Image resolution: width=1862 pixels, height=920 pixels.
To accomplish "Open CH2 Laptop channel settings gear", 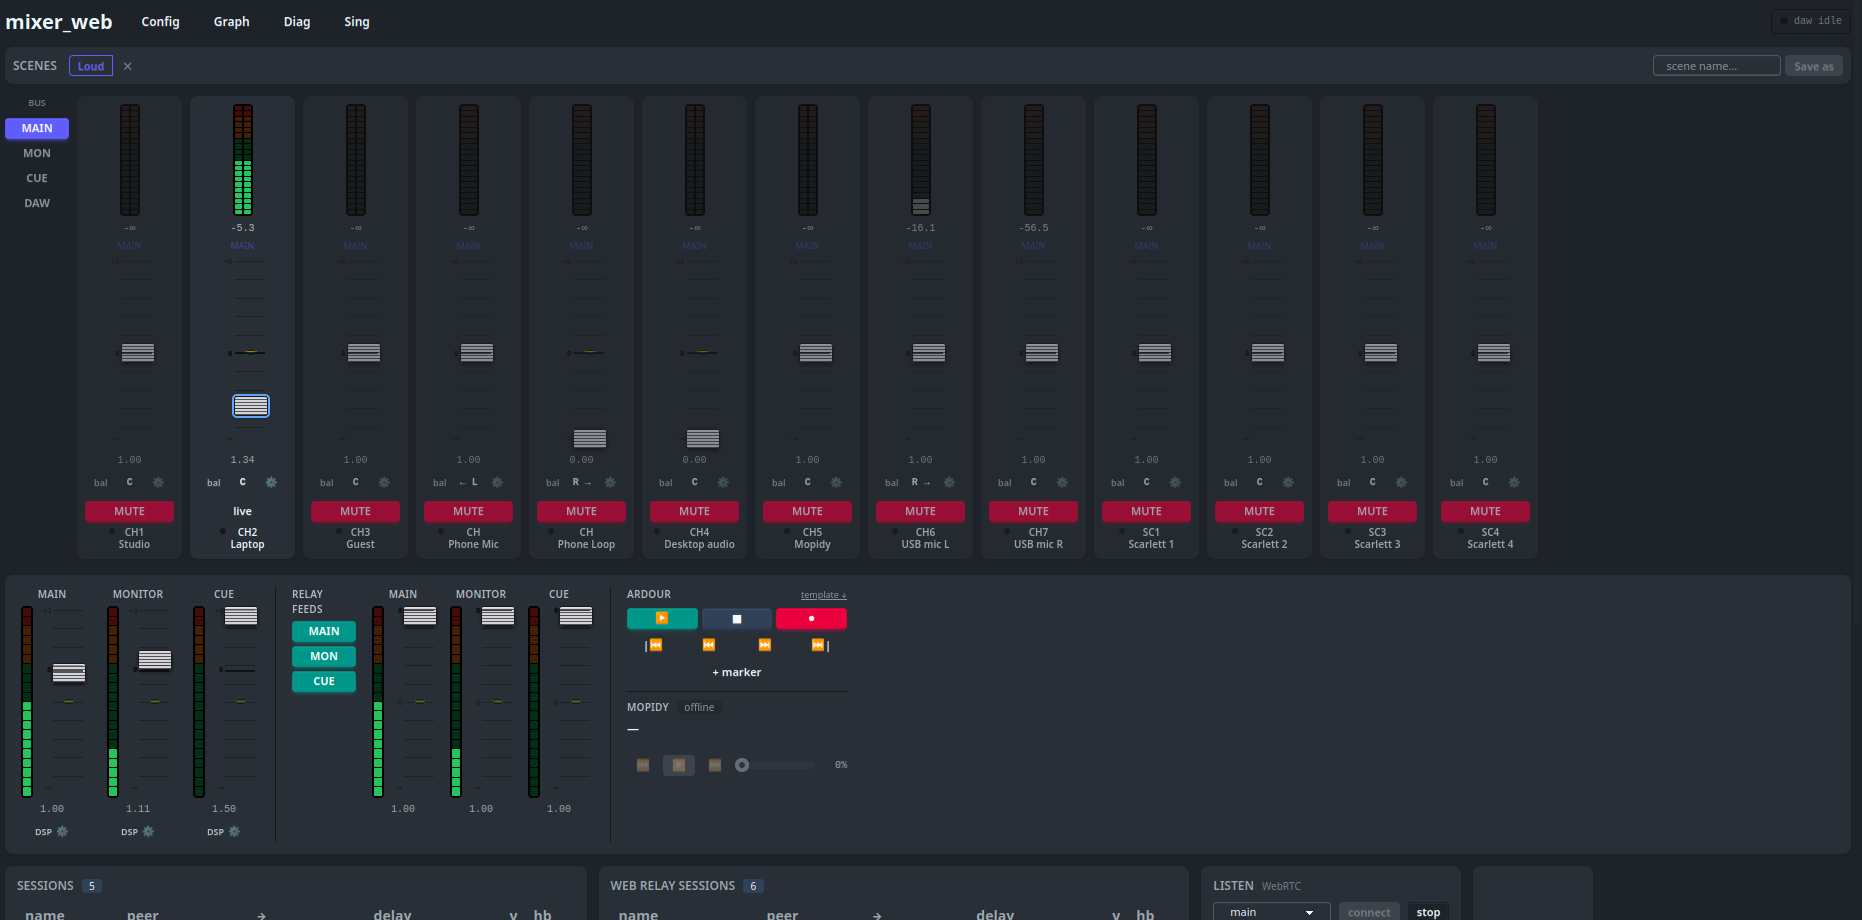I will click(271, 482).
